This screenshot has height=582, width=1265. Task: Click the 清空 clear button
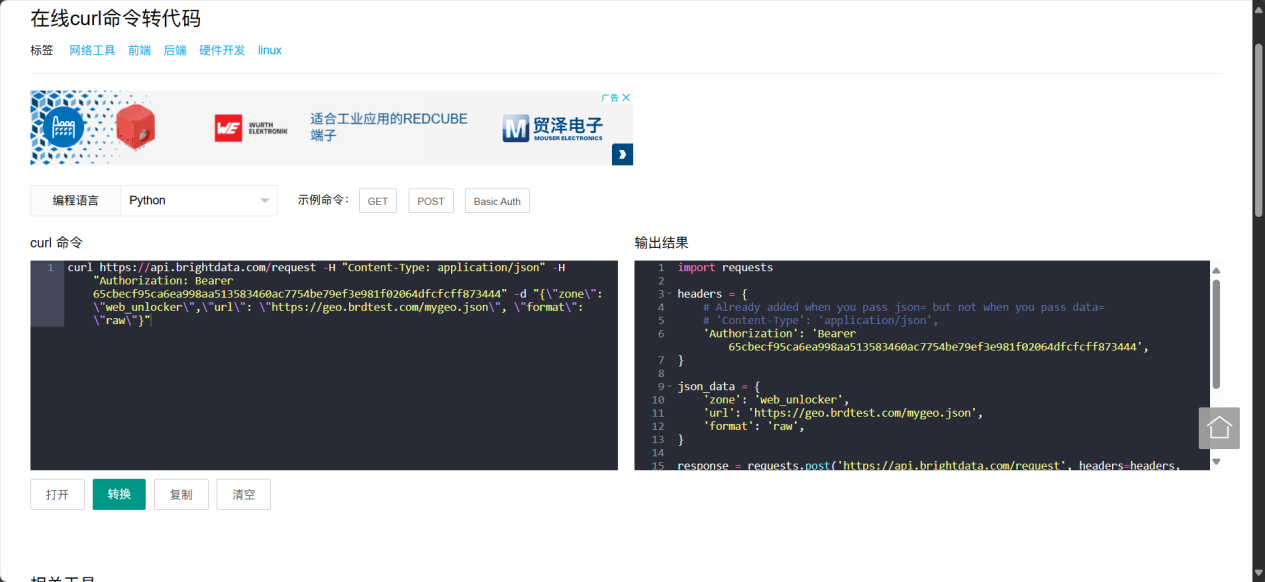243,494
